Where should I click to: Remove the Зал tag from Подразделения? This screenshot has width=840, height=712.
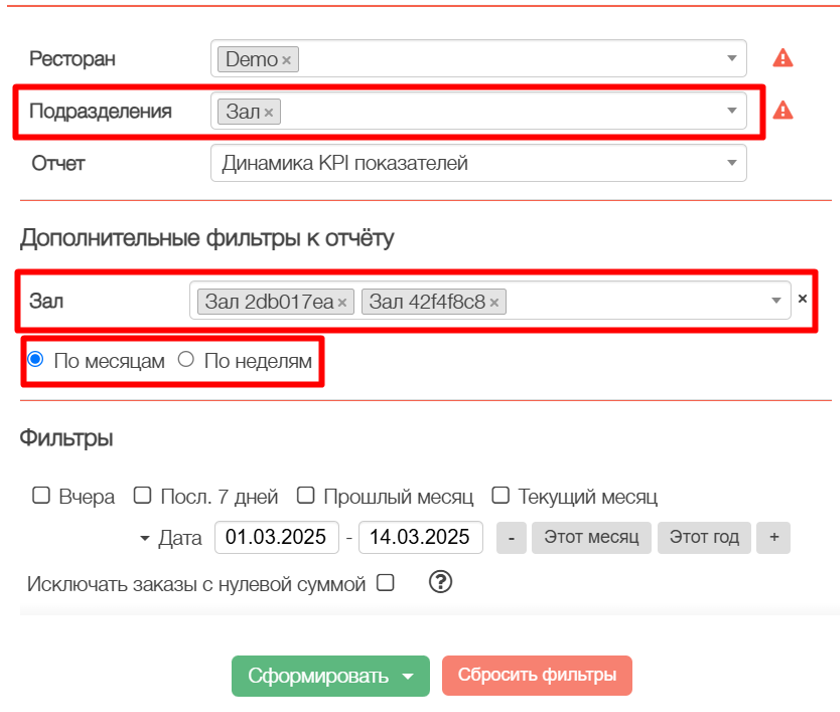pos(268,112)
